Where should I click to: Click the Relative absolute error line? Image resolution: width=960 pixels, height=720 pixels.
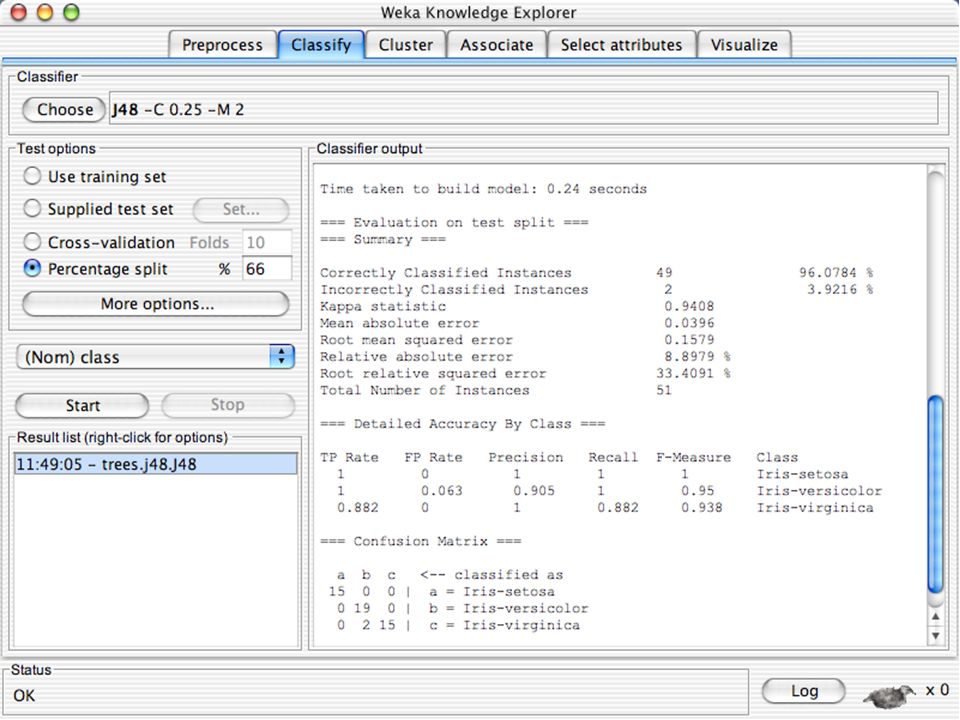coord(525,356)
